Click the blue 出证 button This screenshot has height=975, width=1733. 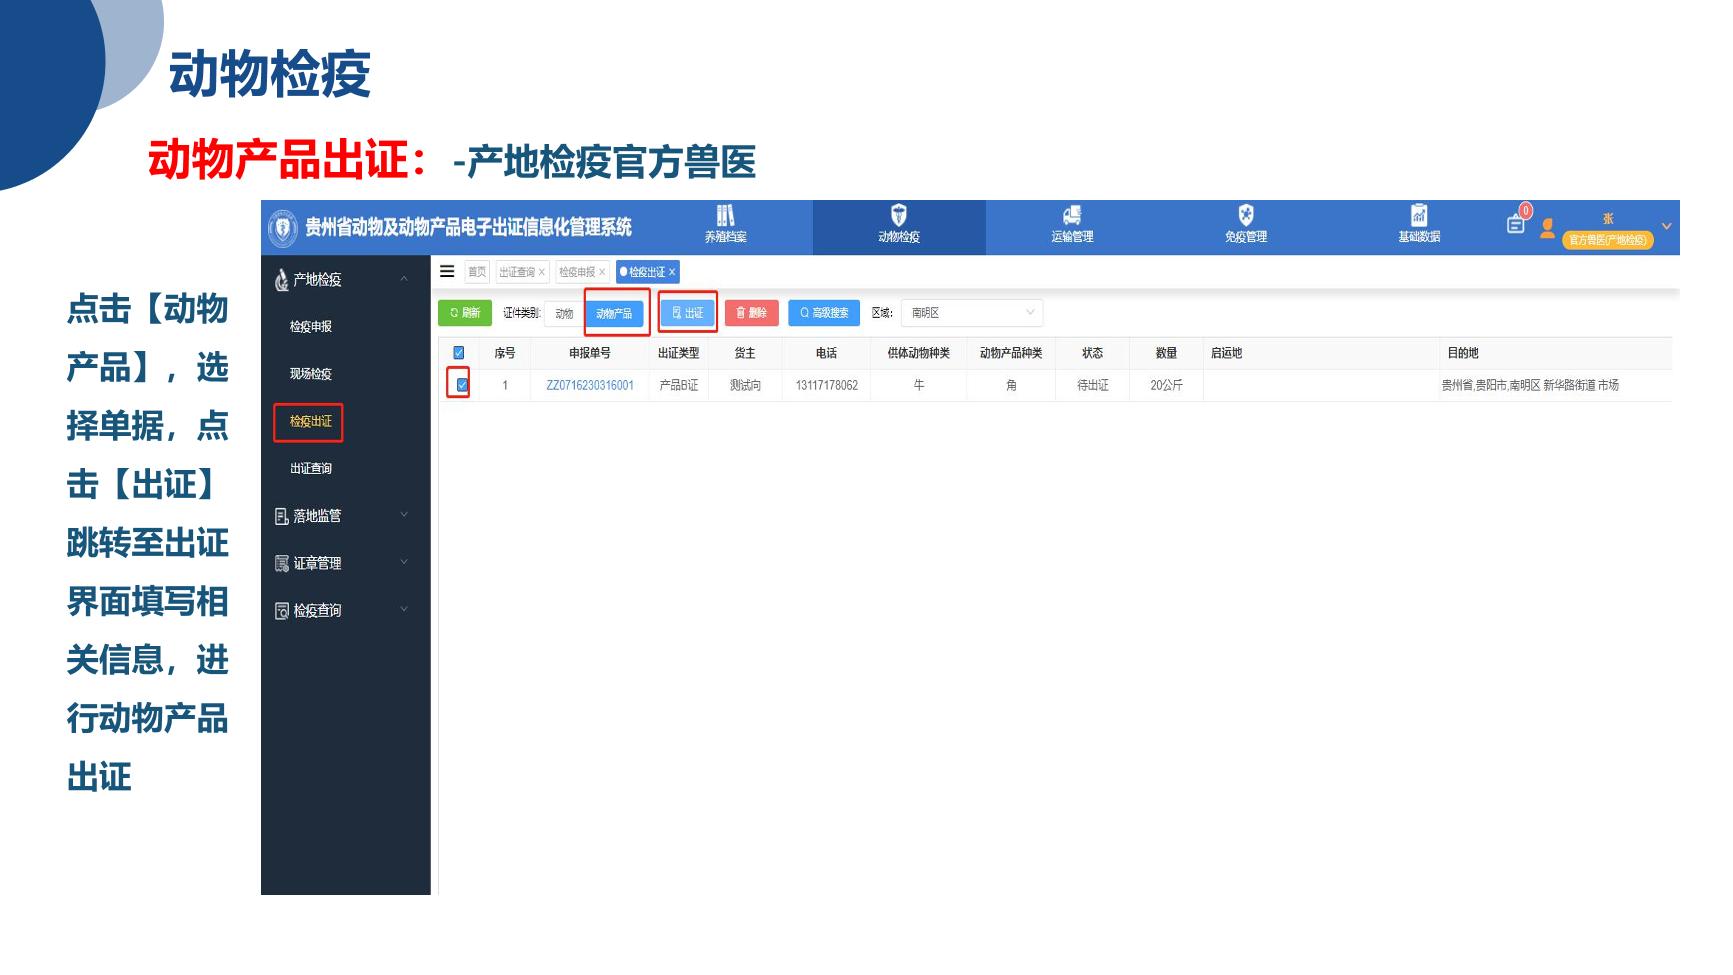coord(688,313)
